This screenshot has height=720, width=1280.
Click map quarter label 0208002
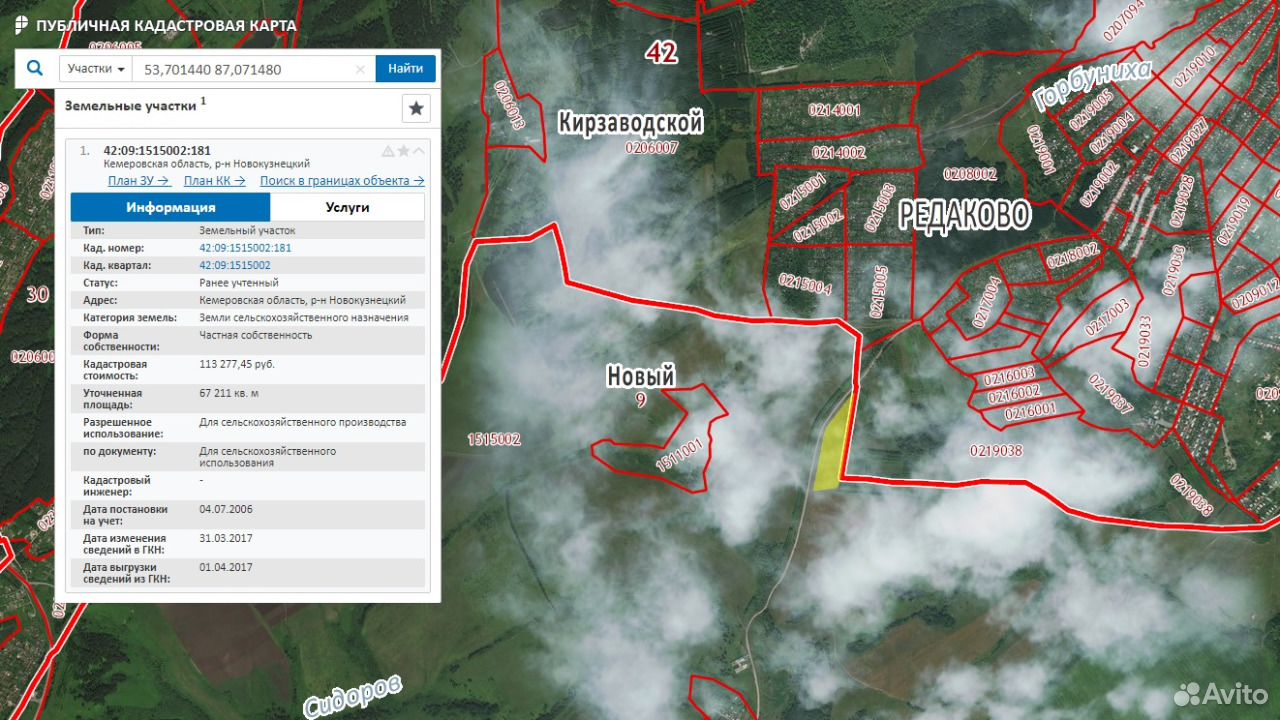pos(971,173)
